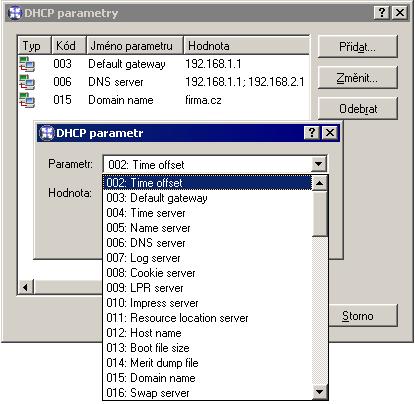Choose 011: Resource location server
Screen dimensions: 415x404
point(207,318)
